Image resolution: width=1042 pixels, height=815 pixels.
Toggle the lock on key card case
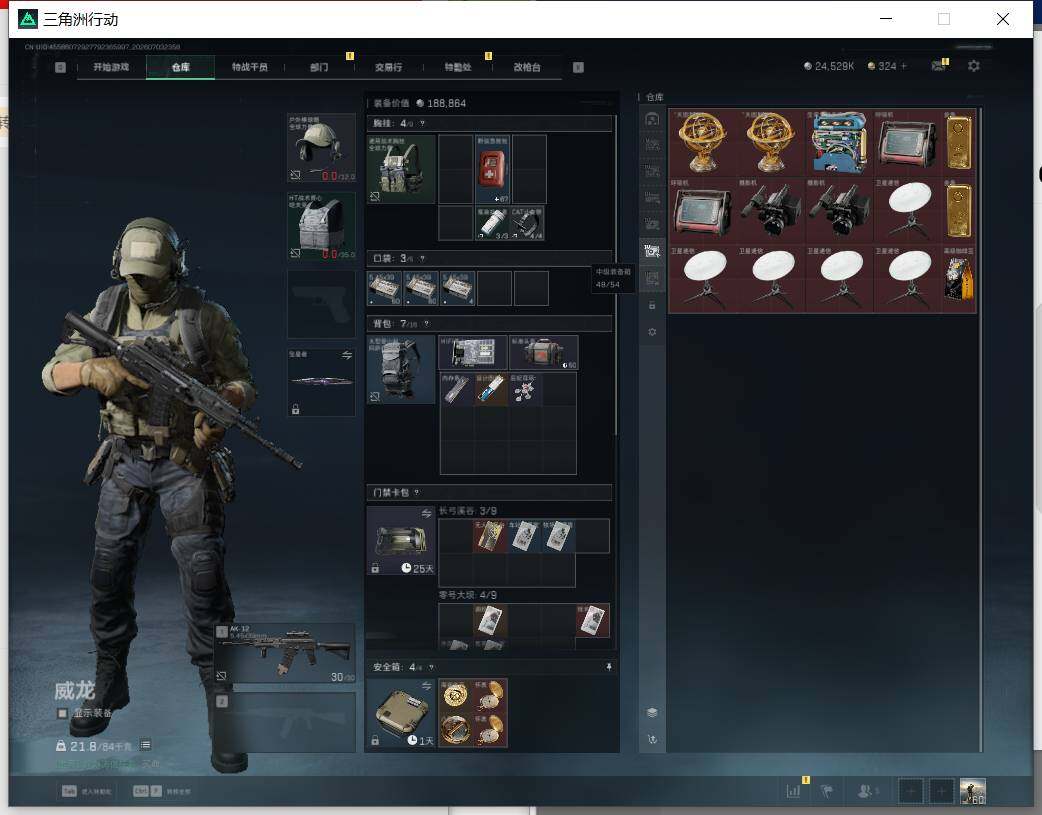click(375, 568)
